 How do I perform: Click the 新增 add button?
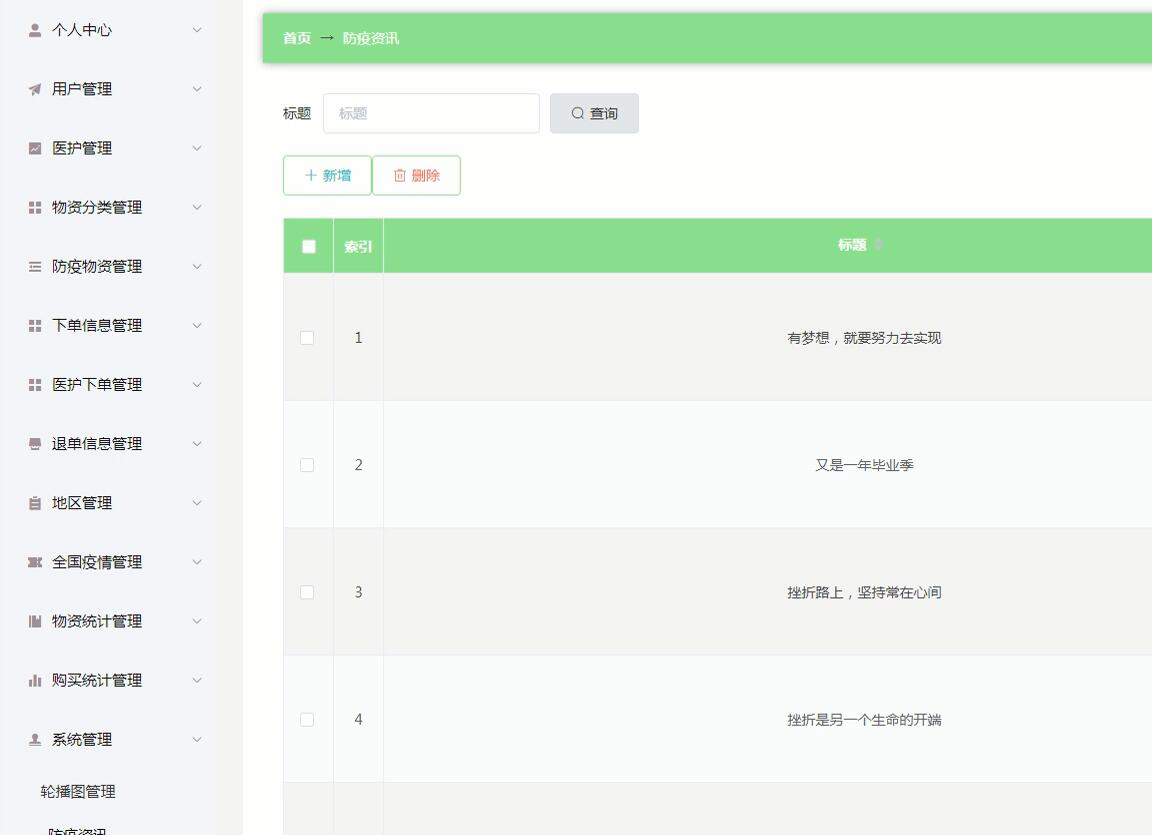327,176
